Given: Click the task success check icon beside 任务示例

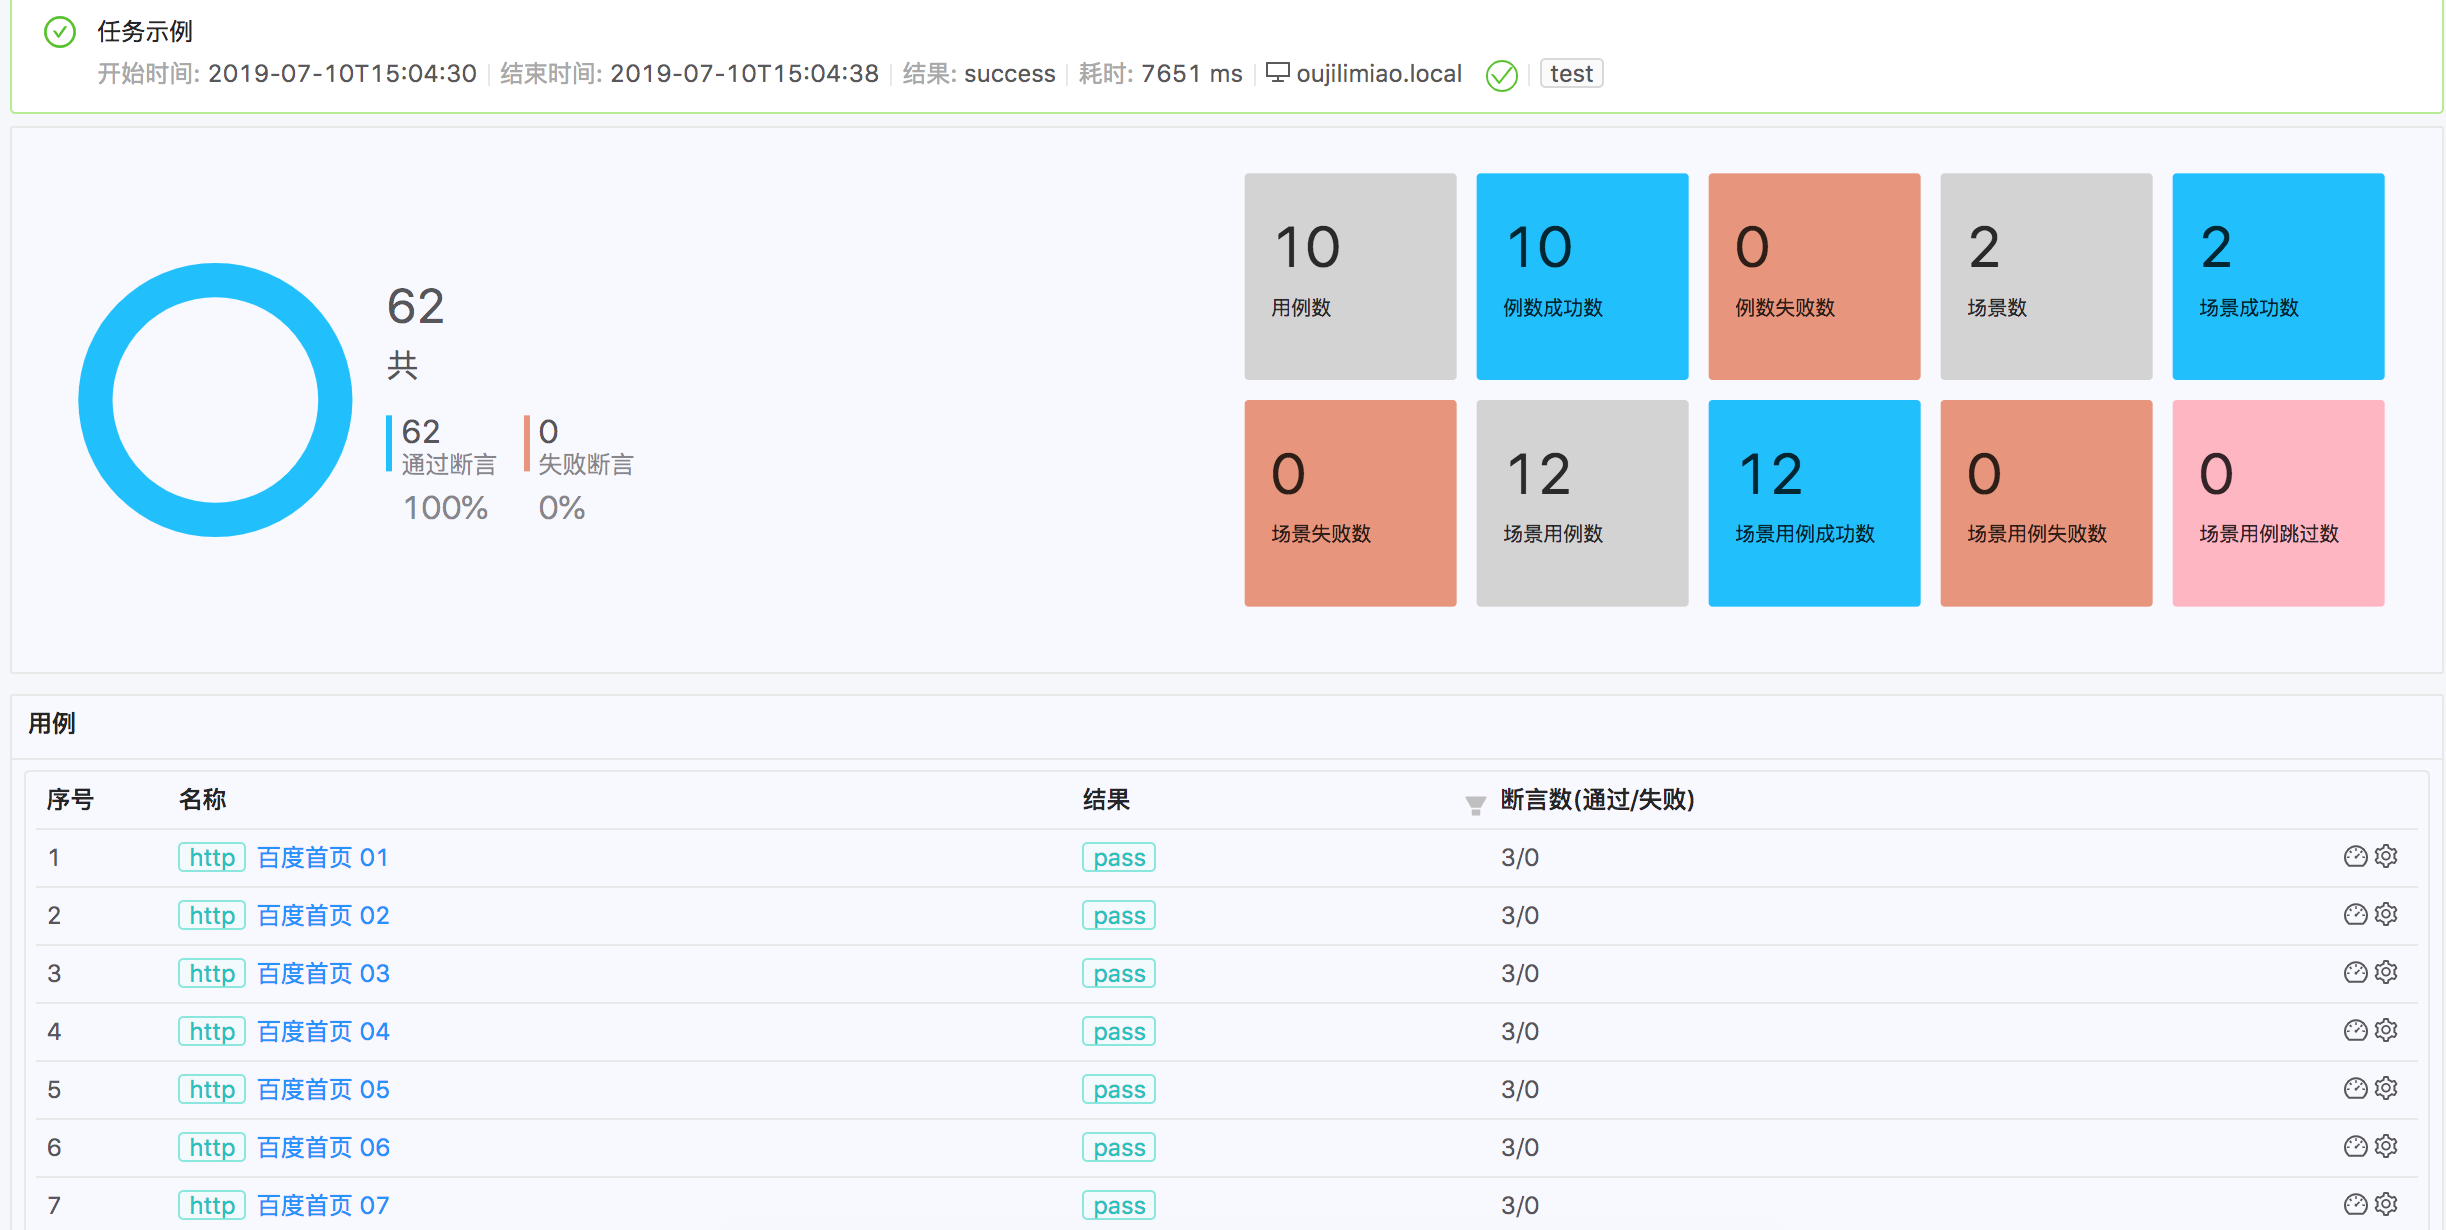Looking at the screenshot, I should click(60, 32).
